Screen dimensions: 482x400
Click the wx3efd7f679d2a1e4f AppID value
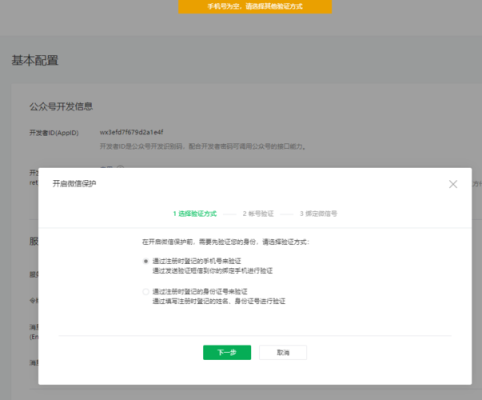[131, 132]
